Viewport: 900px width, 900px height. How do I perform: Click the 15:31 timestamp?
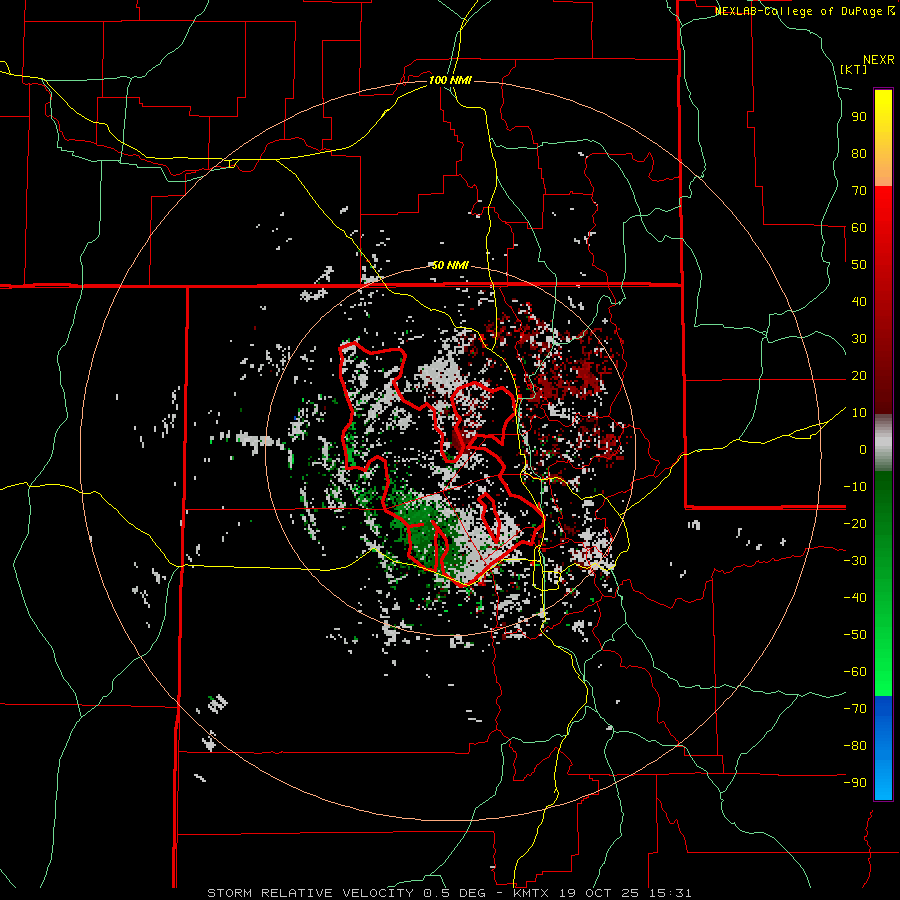click(671, 893)
